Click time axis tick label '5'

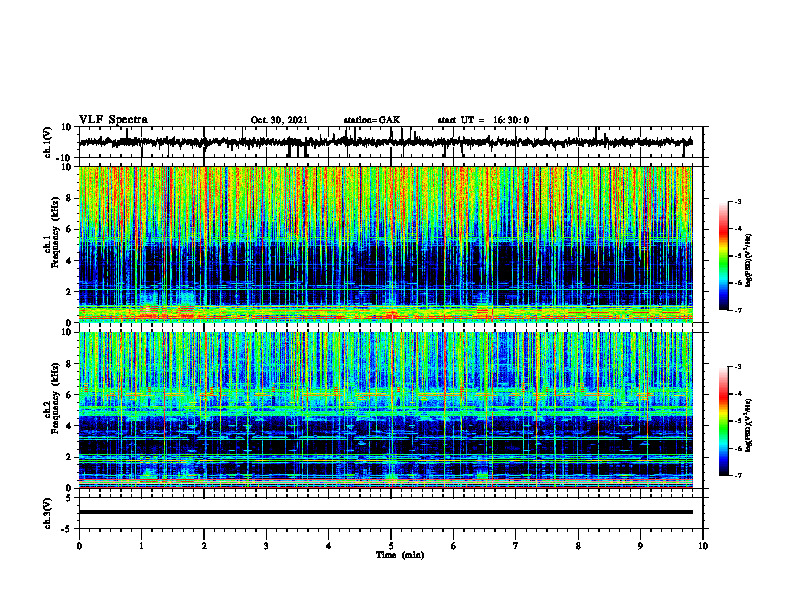(391, 546)
